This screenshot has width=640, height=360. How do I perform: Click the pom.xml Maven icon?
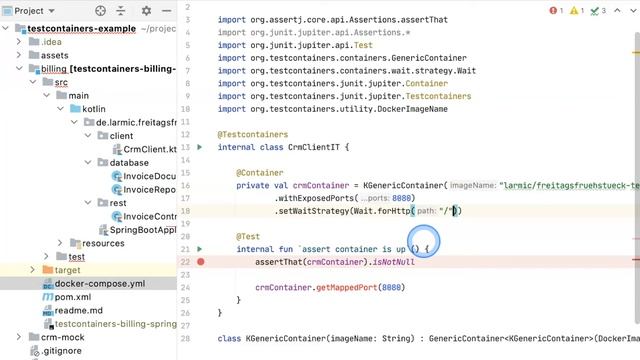(48, 297)
